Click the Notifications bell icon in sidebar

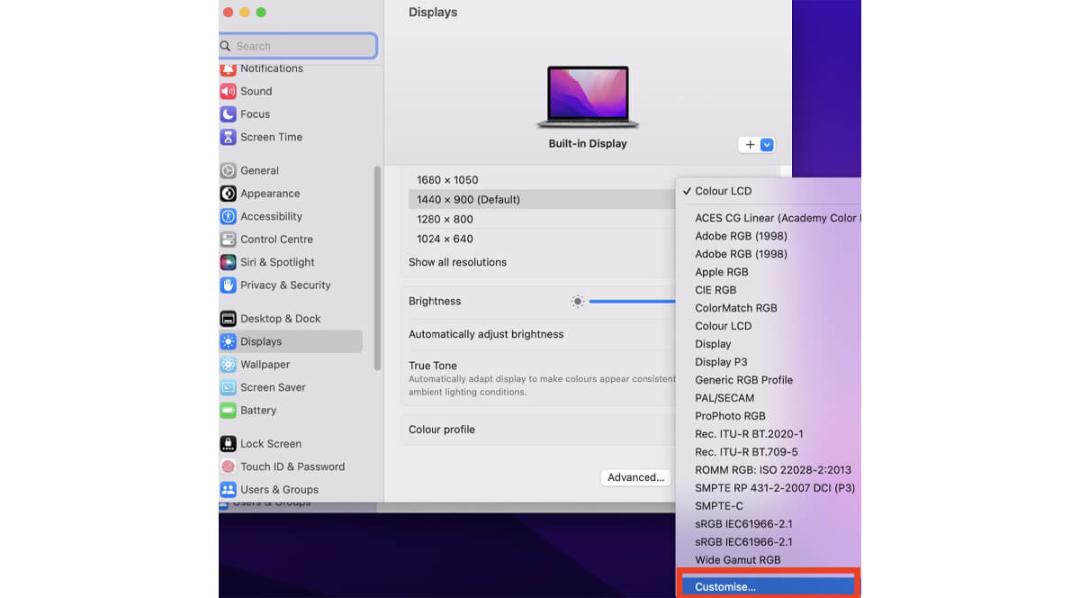click(x=228, y=69)
